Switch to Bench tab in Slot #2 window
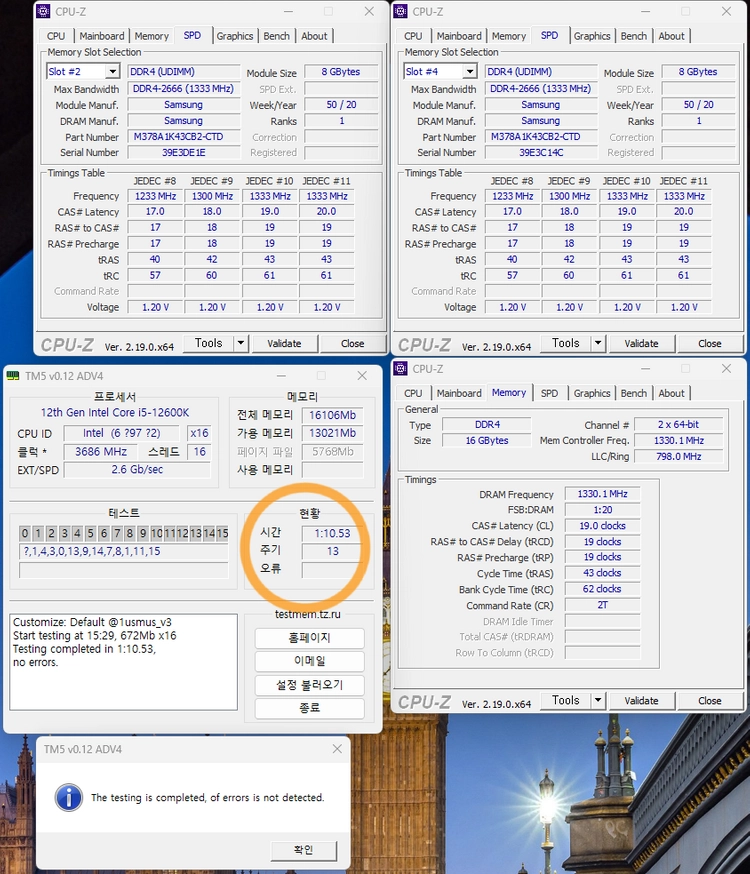Image resolution: width=750 pixels, height=874 pixels. pyautogui.click(x=276, y=36)
